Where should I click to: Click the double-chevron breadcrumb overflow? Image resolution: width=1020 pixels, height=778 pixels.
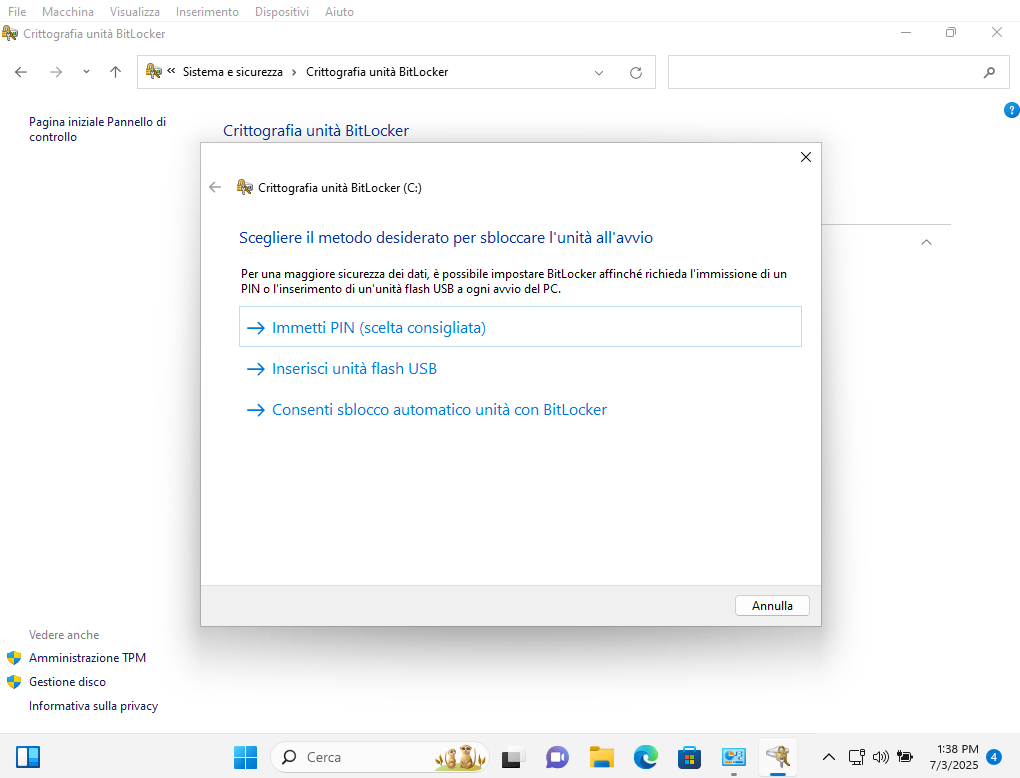pyautogui.click(x=171, y=71)
